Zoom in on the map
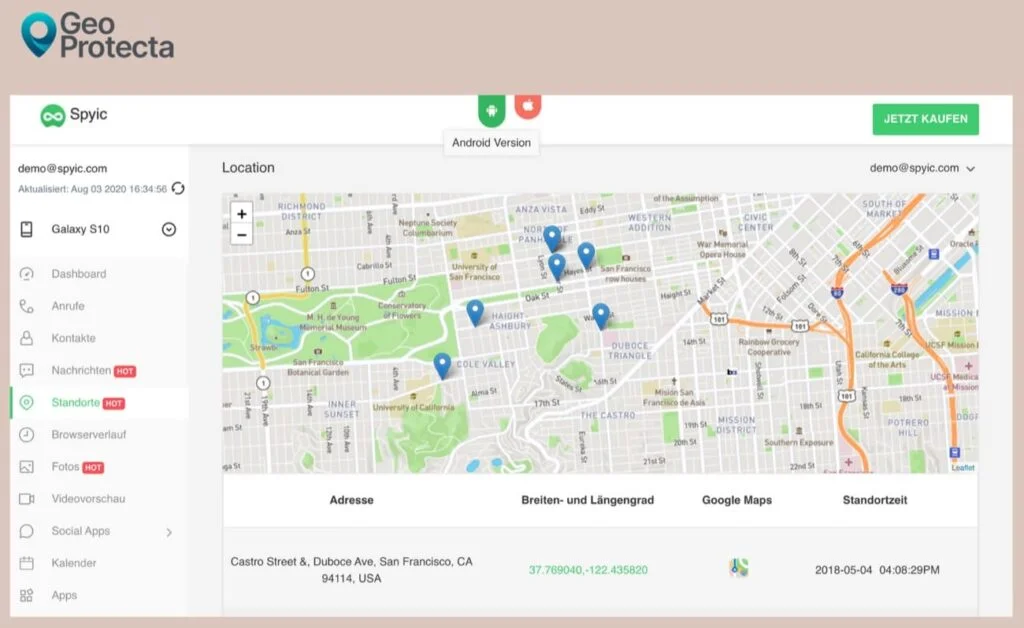This screenshot has height=628, width=1024. pos(242,213)
